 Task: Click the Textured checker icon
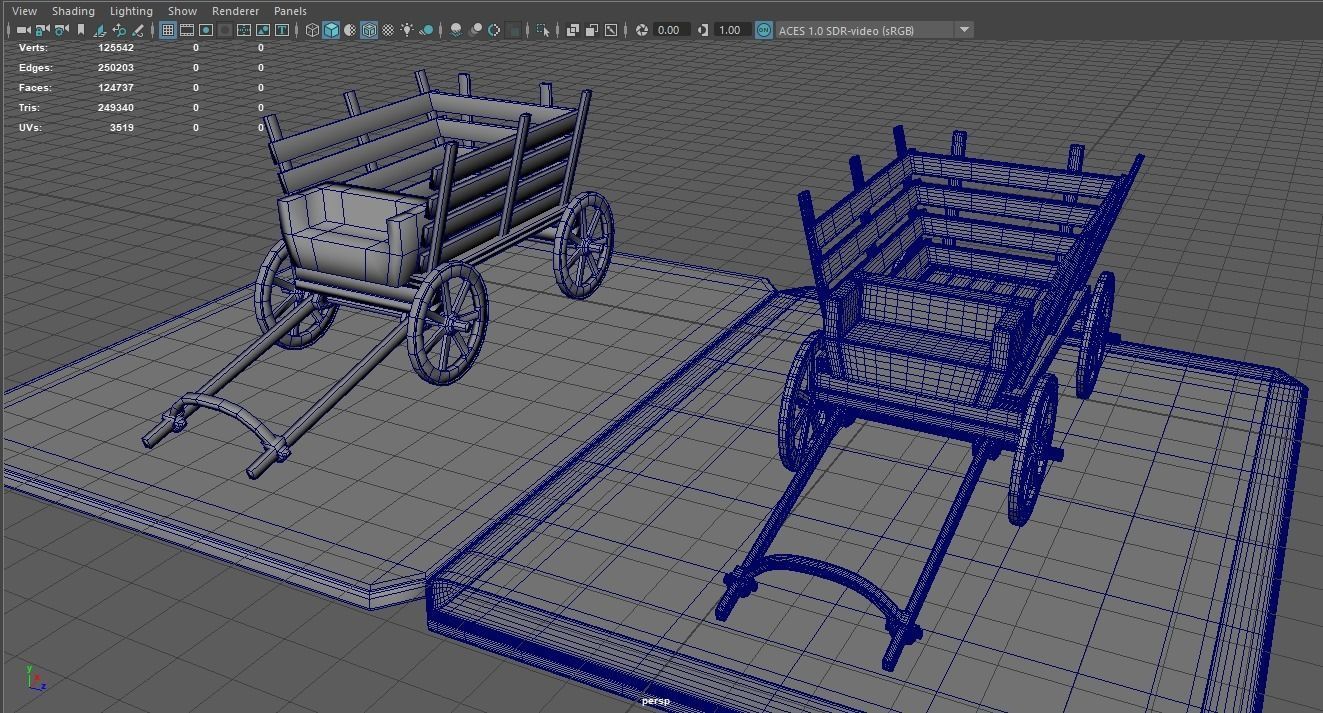(x=388, y=30)
